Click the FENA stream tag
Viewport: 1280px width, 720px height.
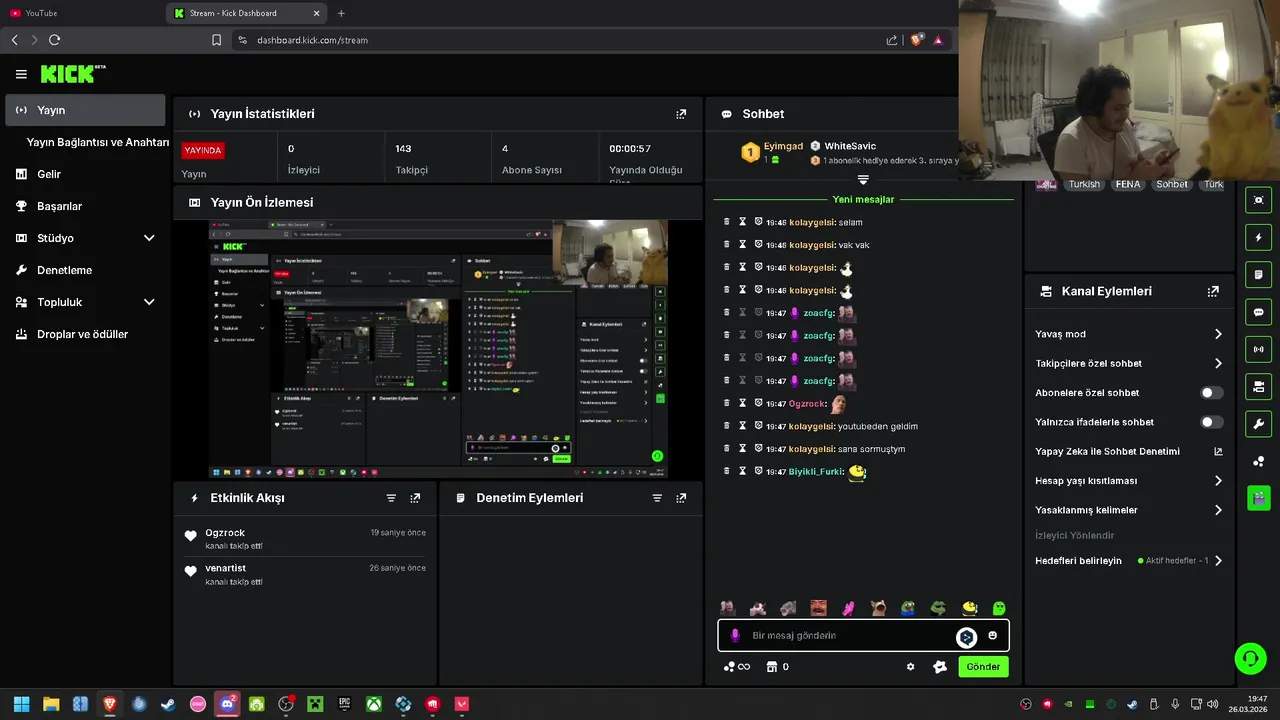click(1128, 184)
